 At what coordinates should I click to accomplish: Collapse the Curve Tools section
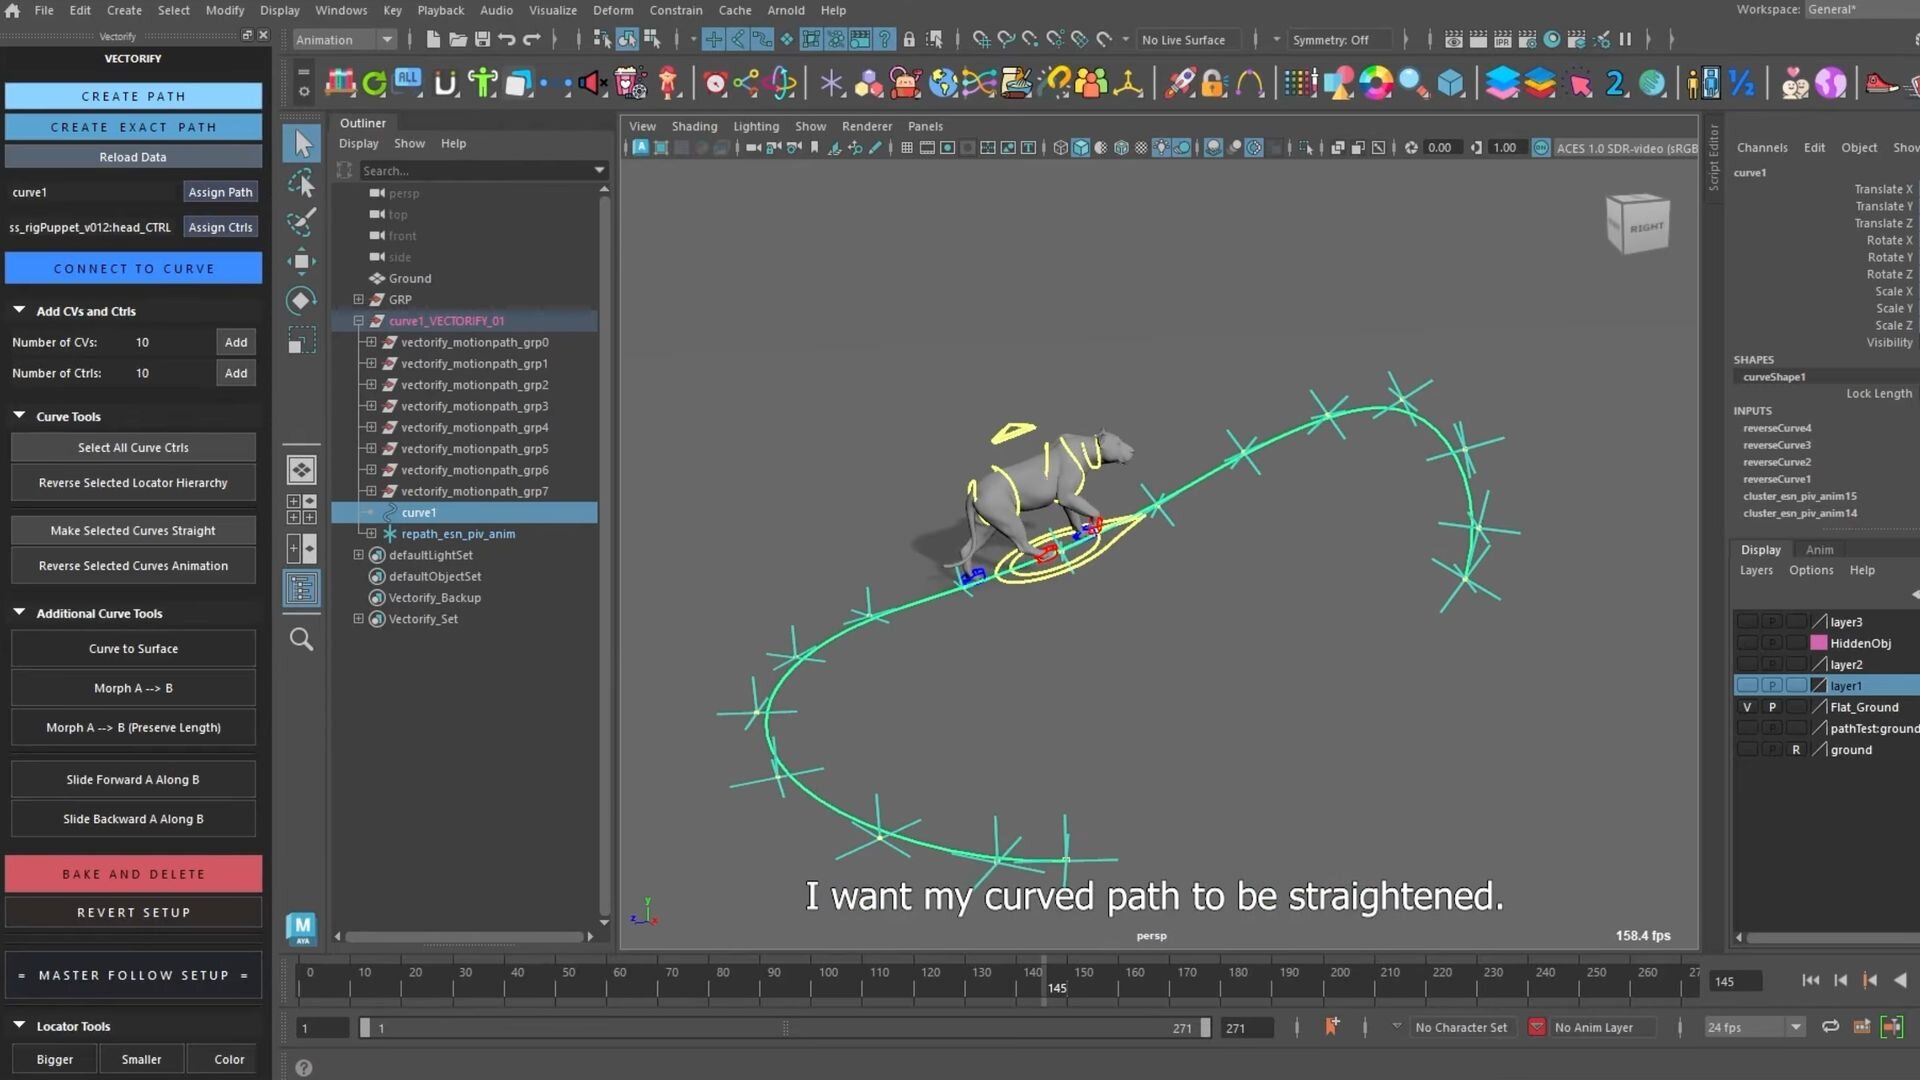[x=19, y=416]
